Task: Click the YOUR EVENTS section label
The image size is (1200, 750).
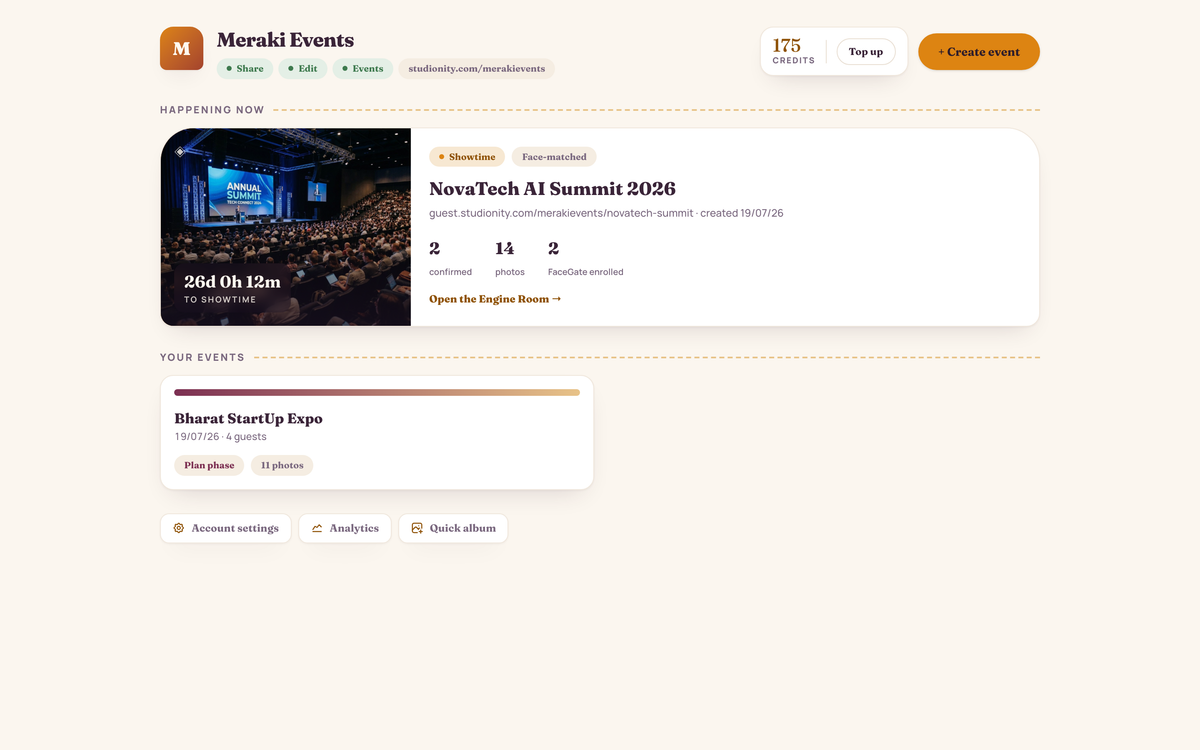Action: (202, 357)
